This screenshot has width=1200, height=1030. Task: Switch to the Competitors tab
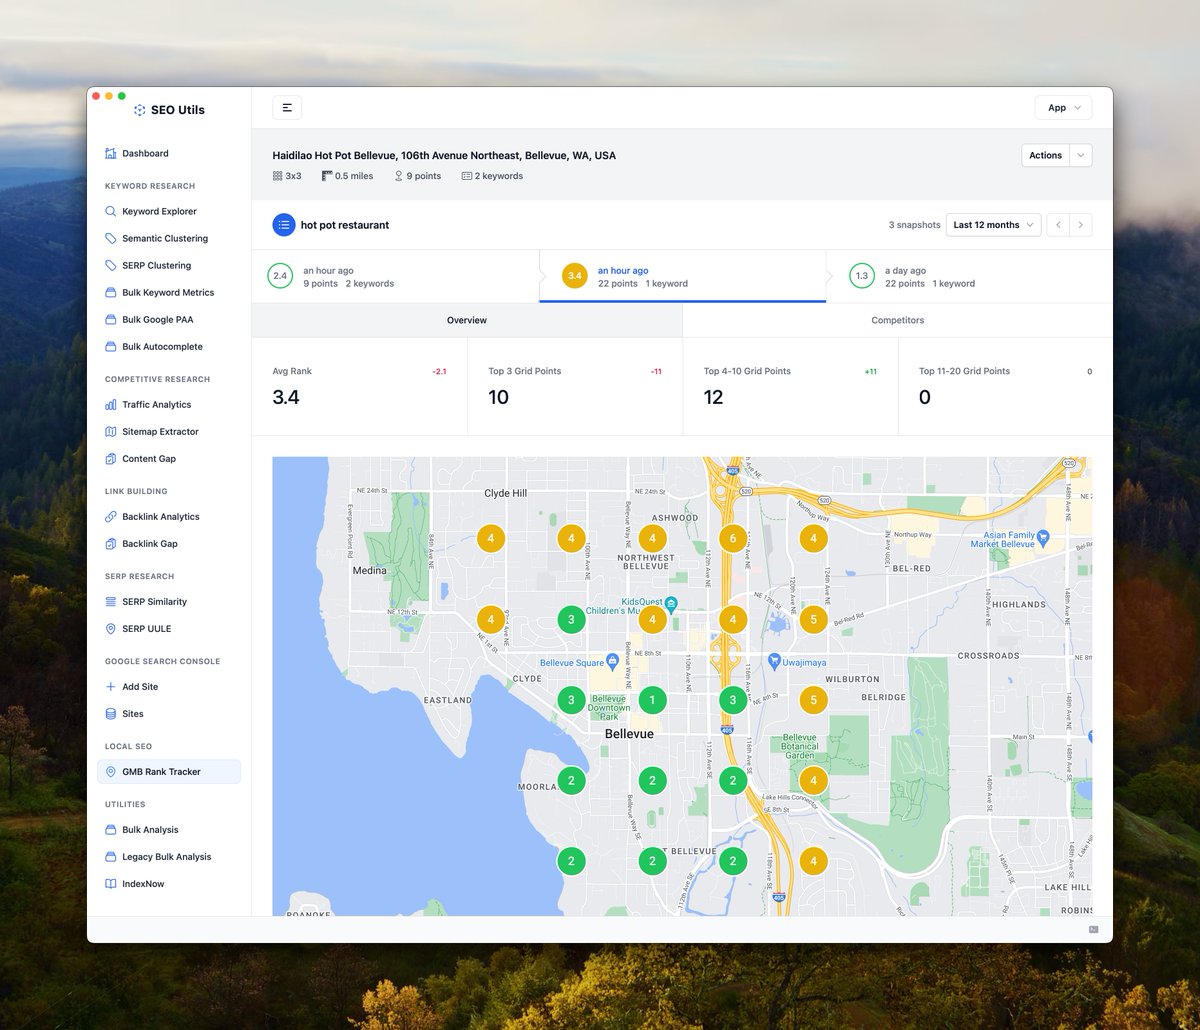897,320
